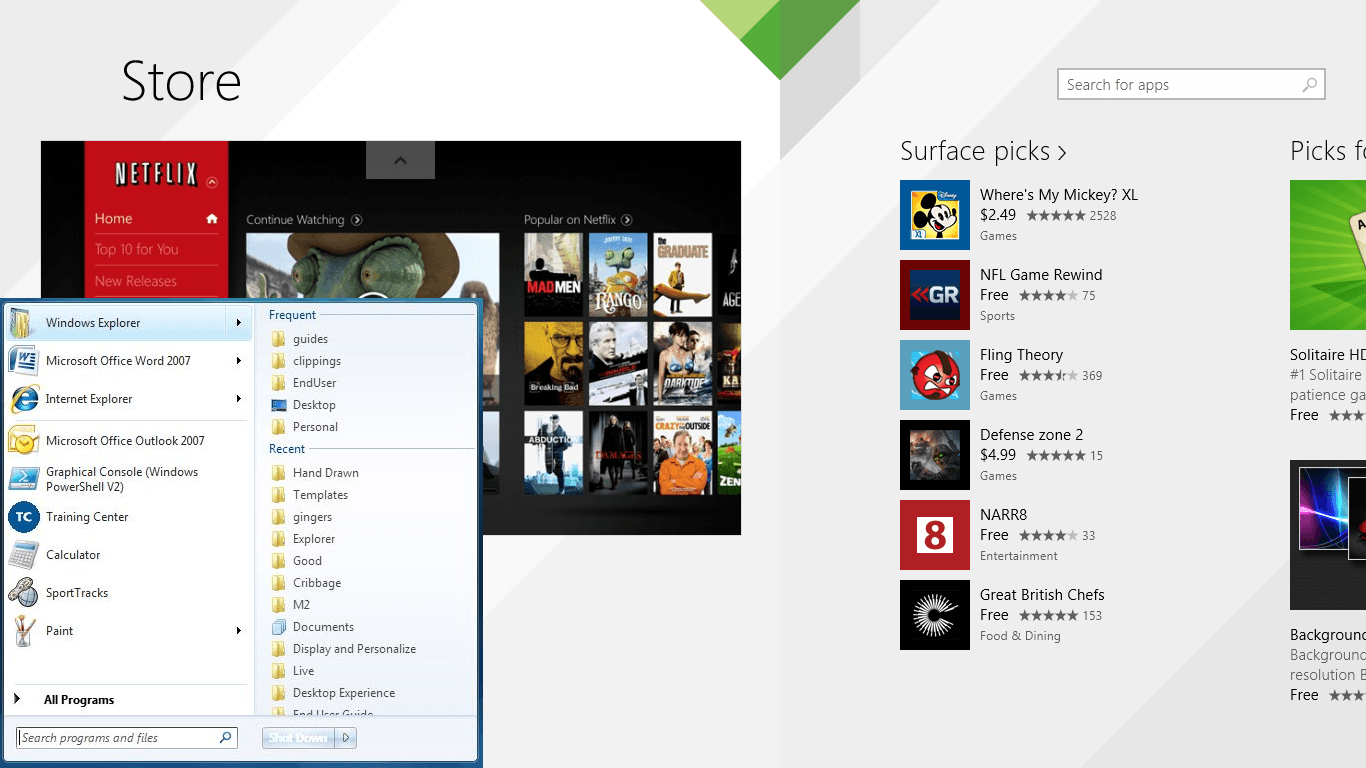
Task: Open Where's My Mickey? XL title link
Action: (x=1059, y=195)
